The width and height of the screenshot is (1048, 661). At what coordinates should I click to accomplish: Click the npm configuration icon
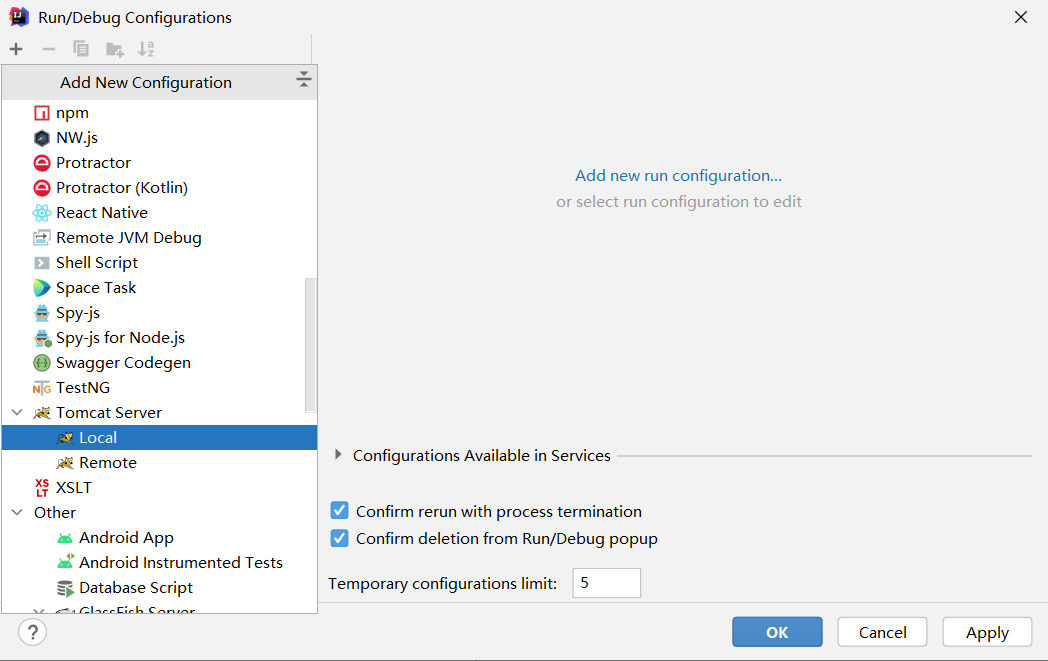pyautogui.click(x=41, y=113)
